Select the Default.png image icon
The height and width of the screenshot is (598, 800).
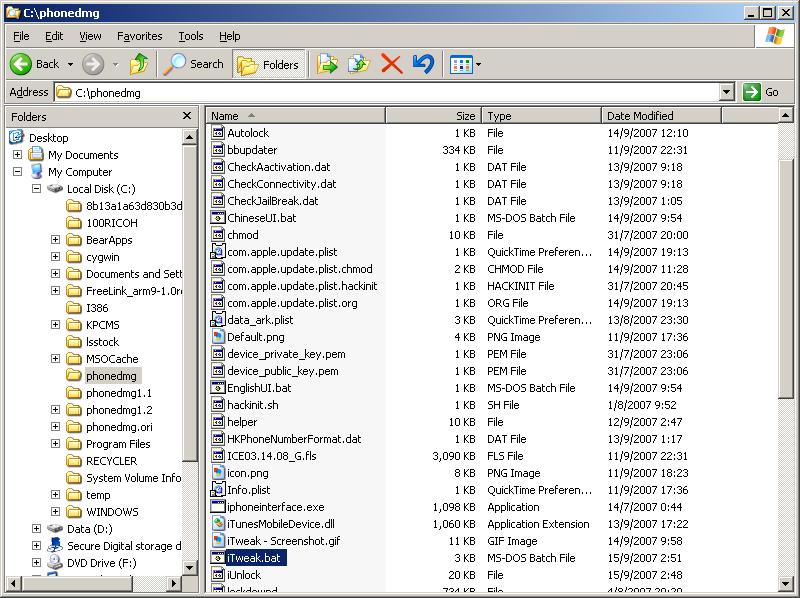click(x=218, y=337)
